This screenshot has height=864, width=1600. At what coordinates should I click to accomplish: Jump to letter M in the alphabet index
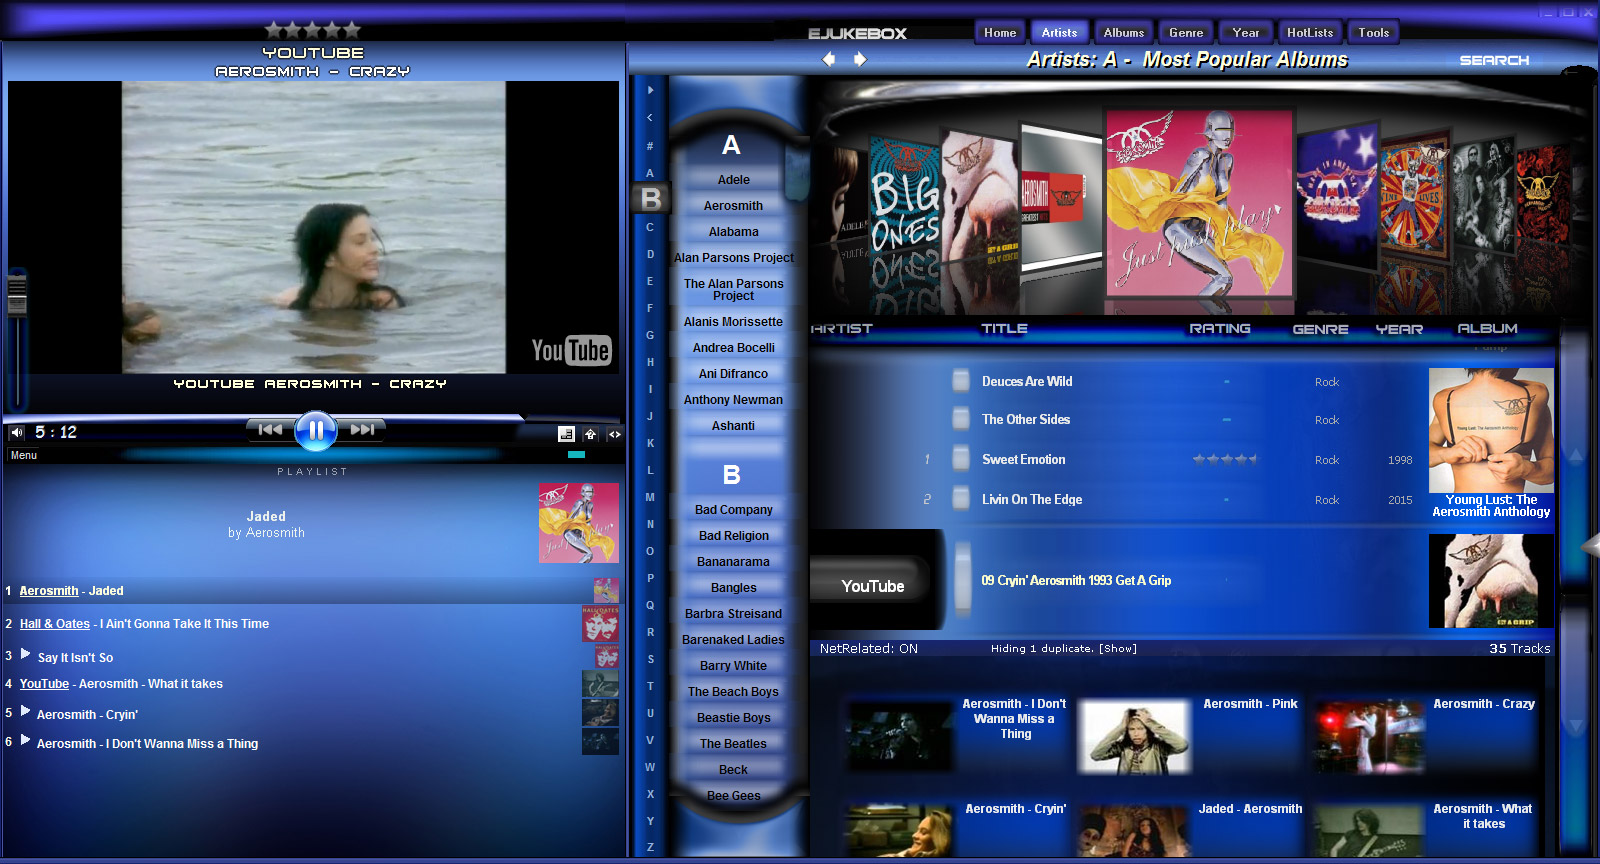[650, 497]
